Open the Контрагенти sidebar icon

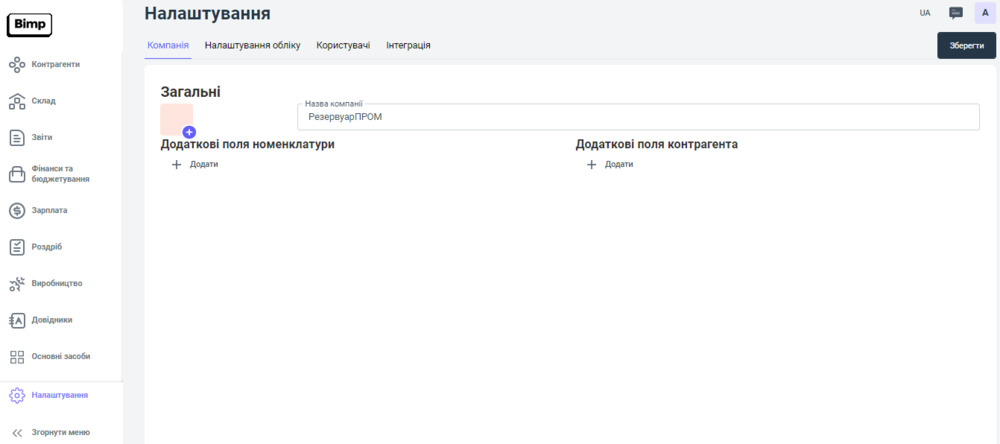[17, 65]
